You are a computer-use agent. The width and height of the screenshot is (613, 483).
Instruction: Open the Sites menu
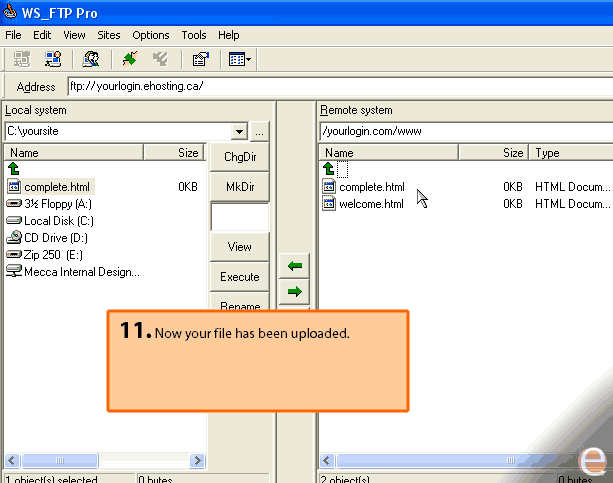[109, 35]
